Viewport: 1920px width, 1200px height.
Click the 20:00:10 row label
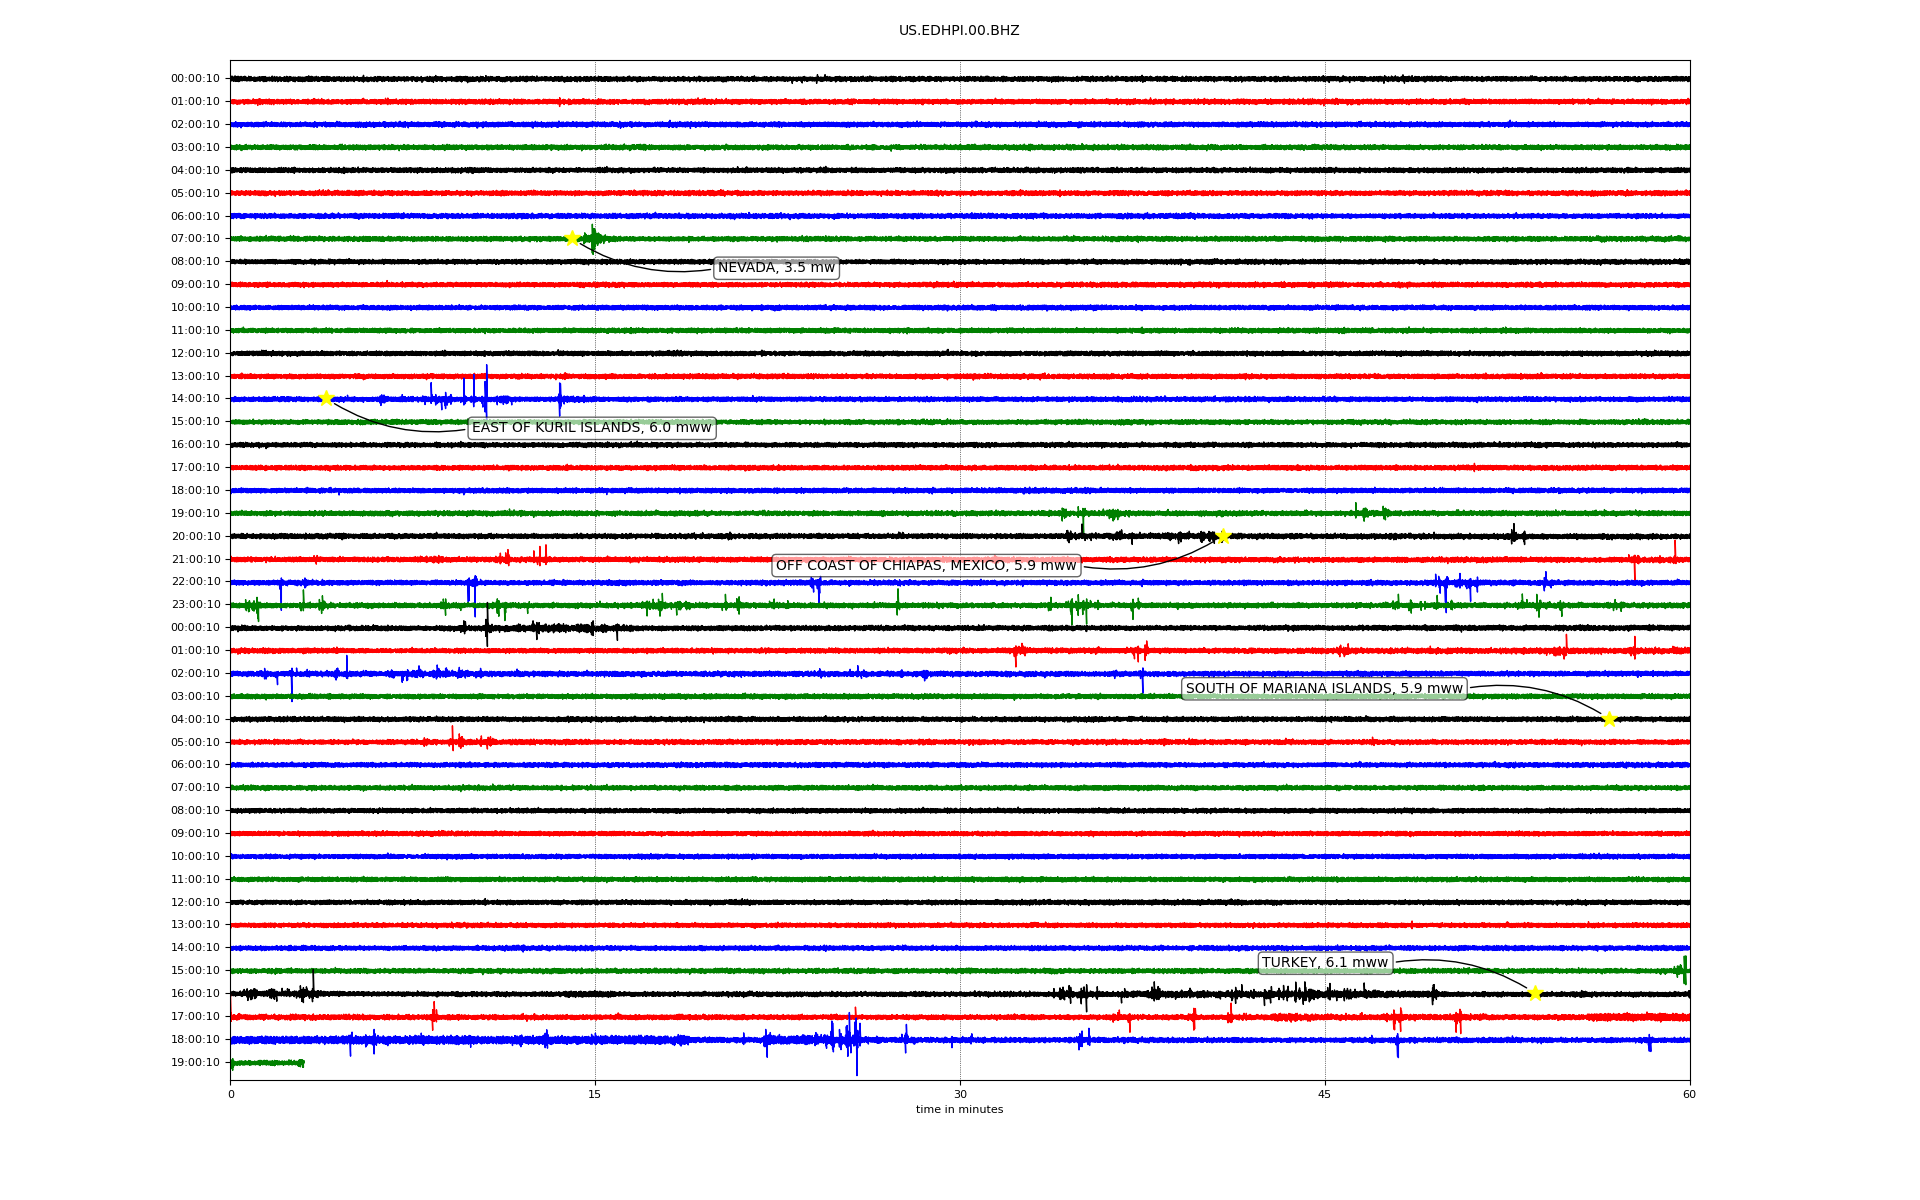(x=195, y=537)
